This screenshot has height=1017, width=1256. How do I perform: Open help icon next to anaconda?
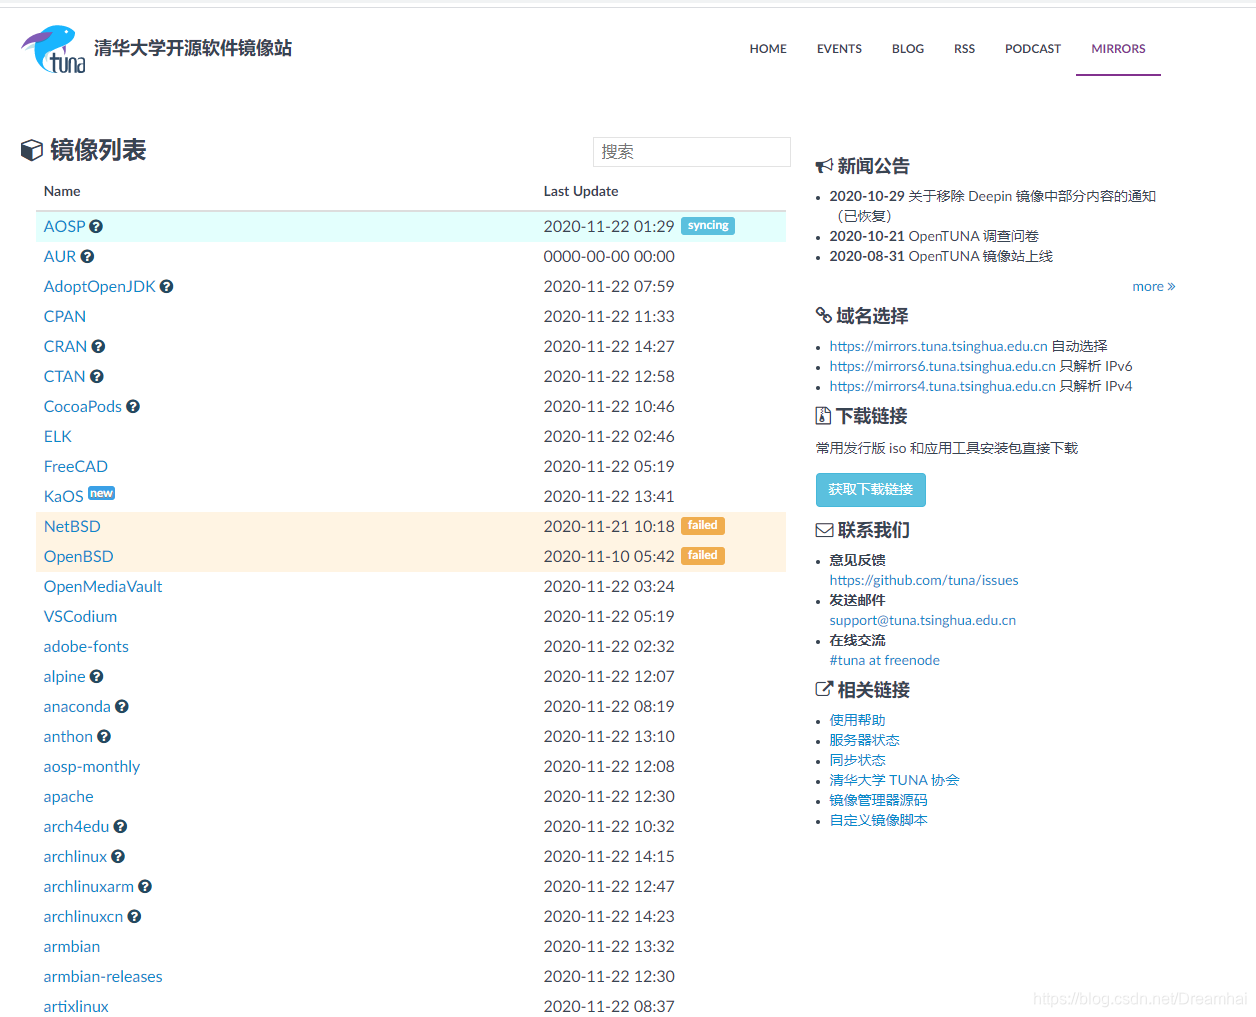click(x=122, y=707)
